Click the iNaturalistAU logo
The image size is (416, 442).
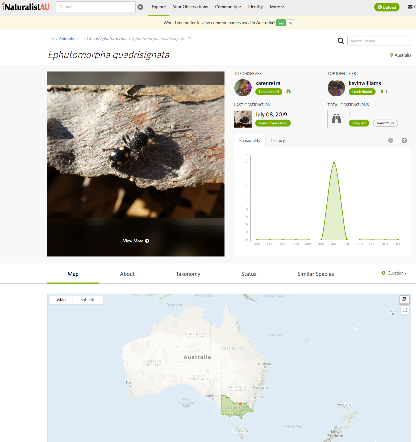(x=26, y=6)
